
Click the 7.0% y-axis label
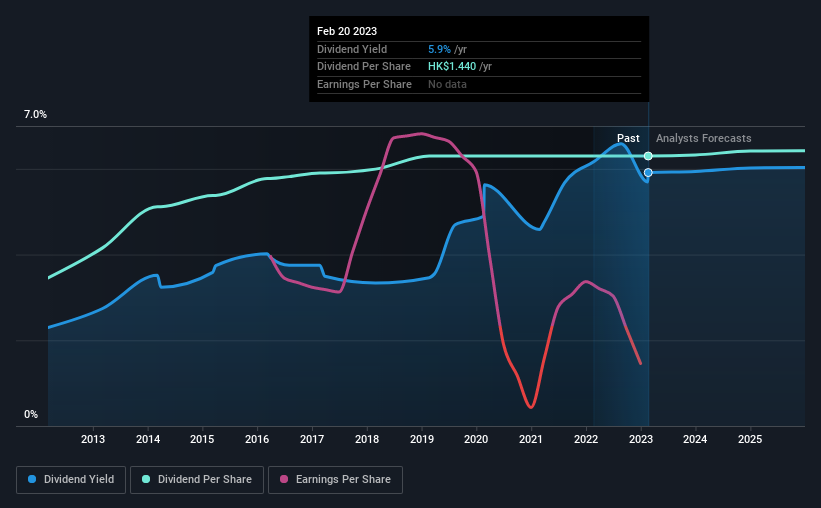click(35, 115)
